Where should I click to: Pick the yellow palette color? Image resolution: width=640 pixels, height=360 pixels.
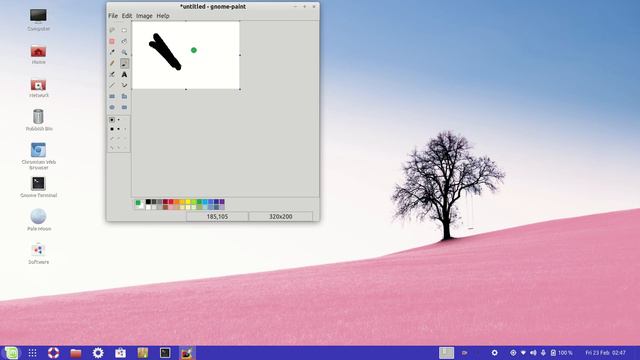(x=188, y=202)
